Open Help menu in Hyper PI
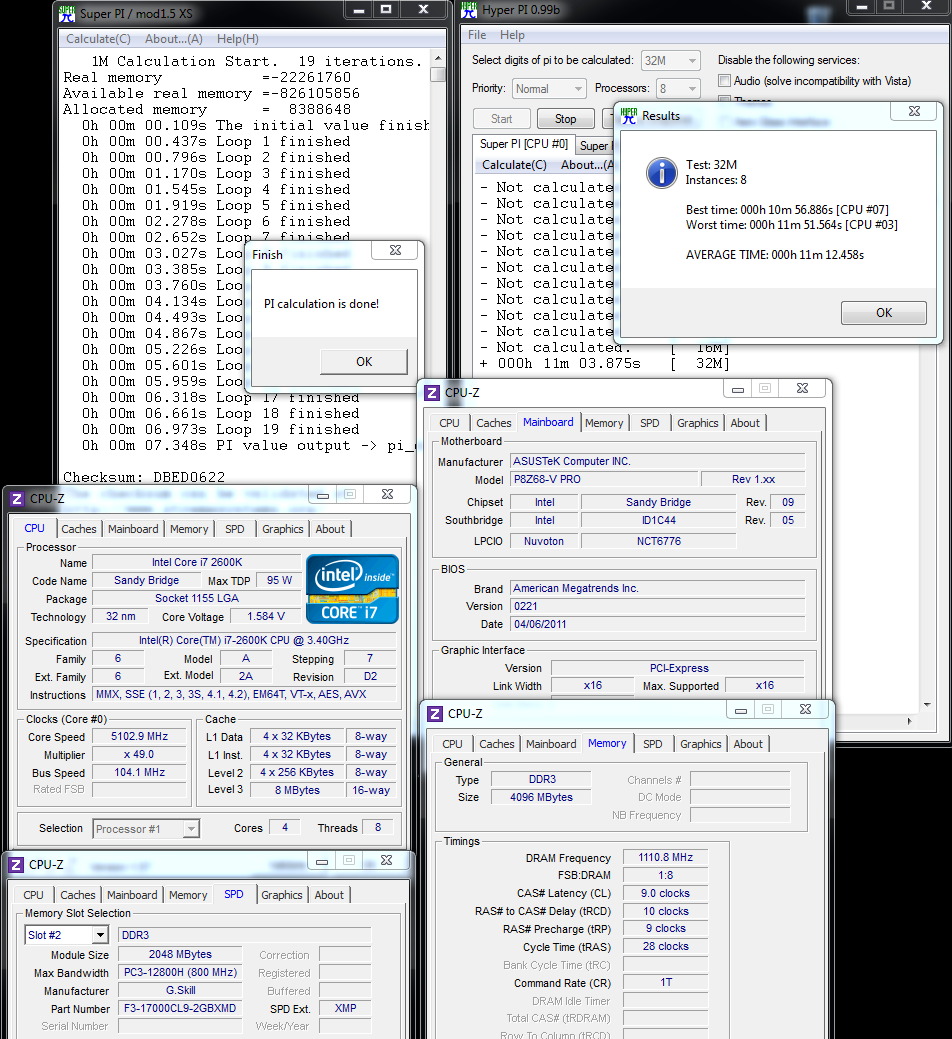 512,35
